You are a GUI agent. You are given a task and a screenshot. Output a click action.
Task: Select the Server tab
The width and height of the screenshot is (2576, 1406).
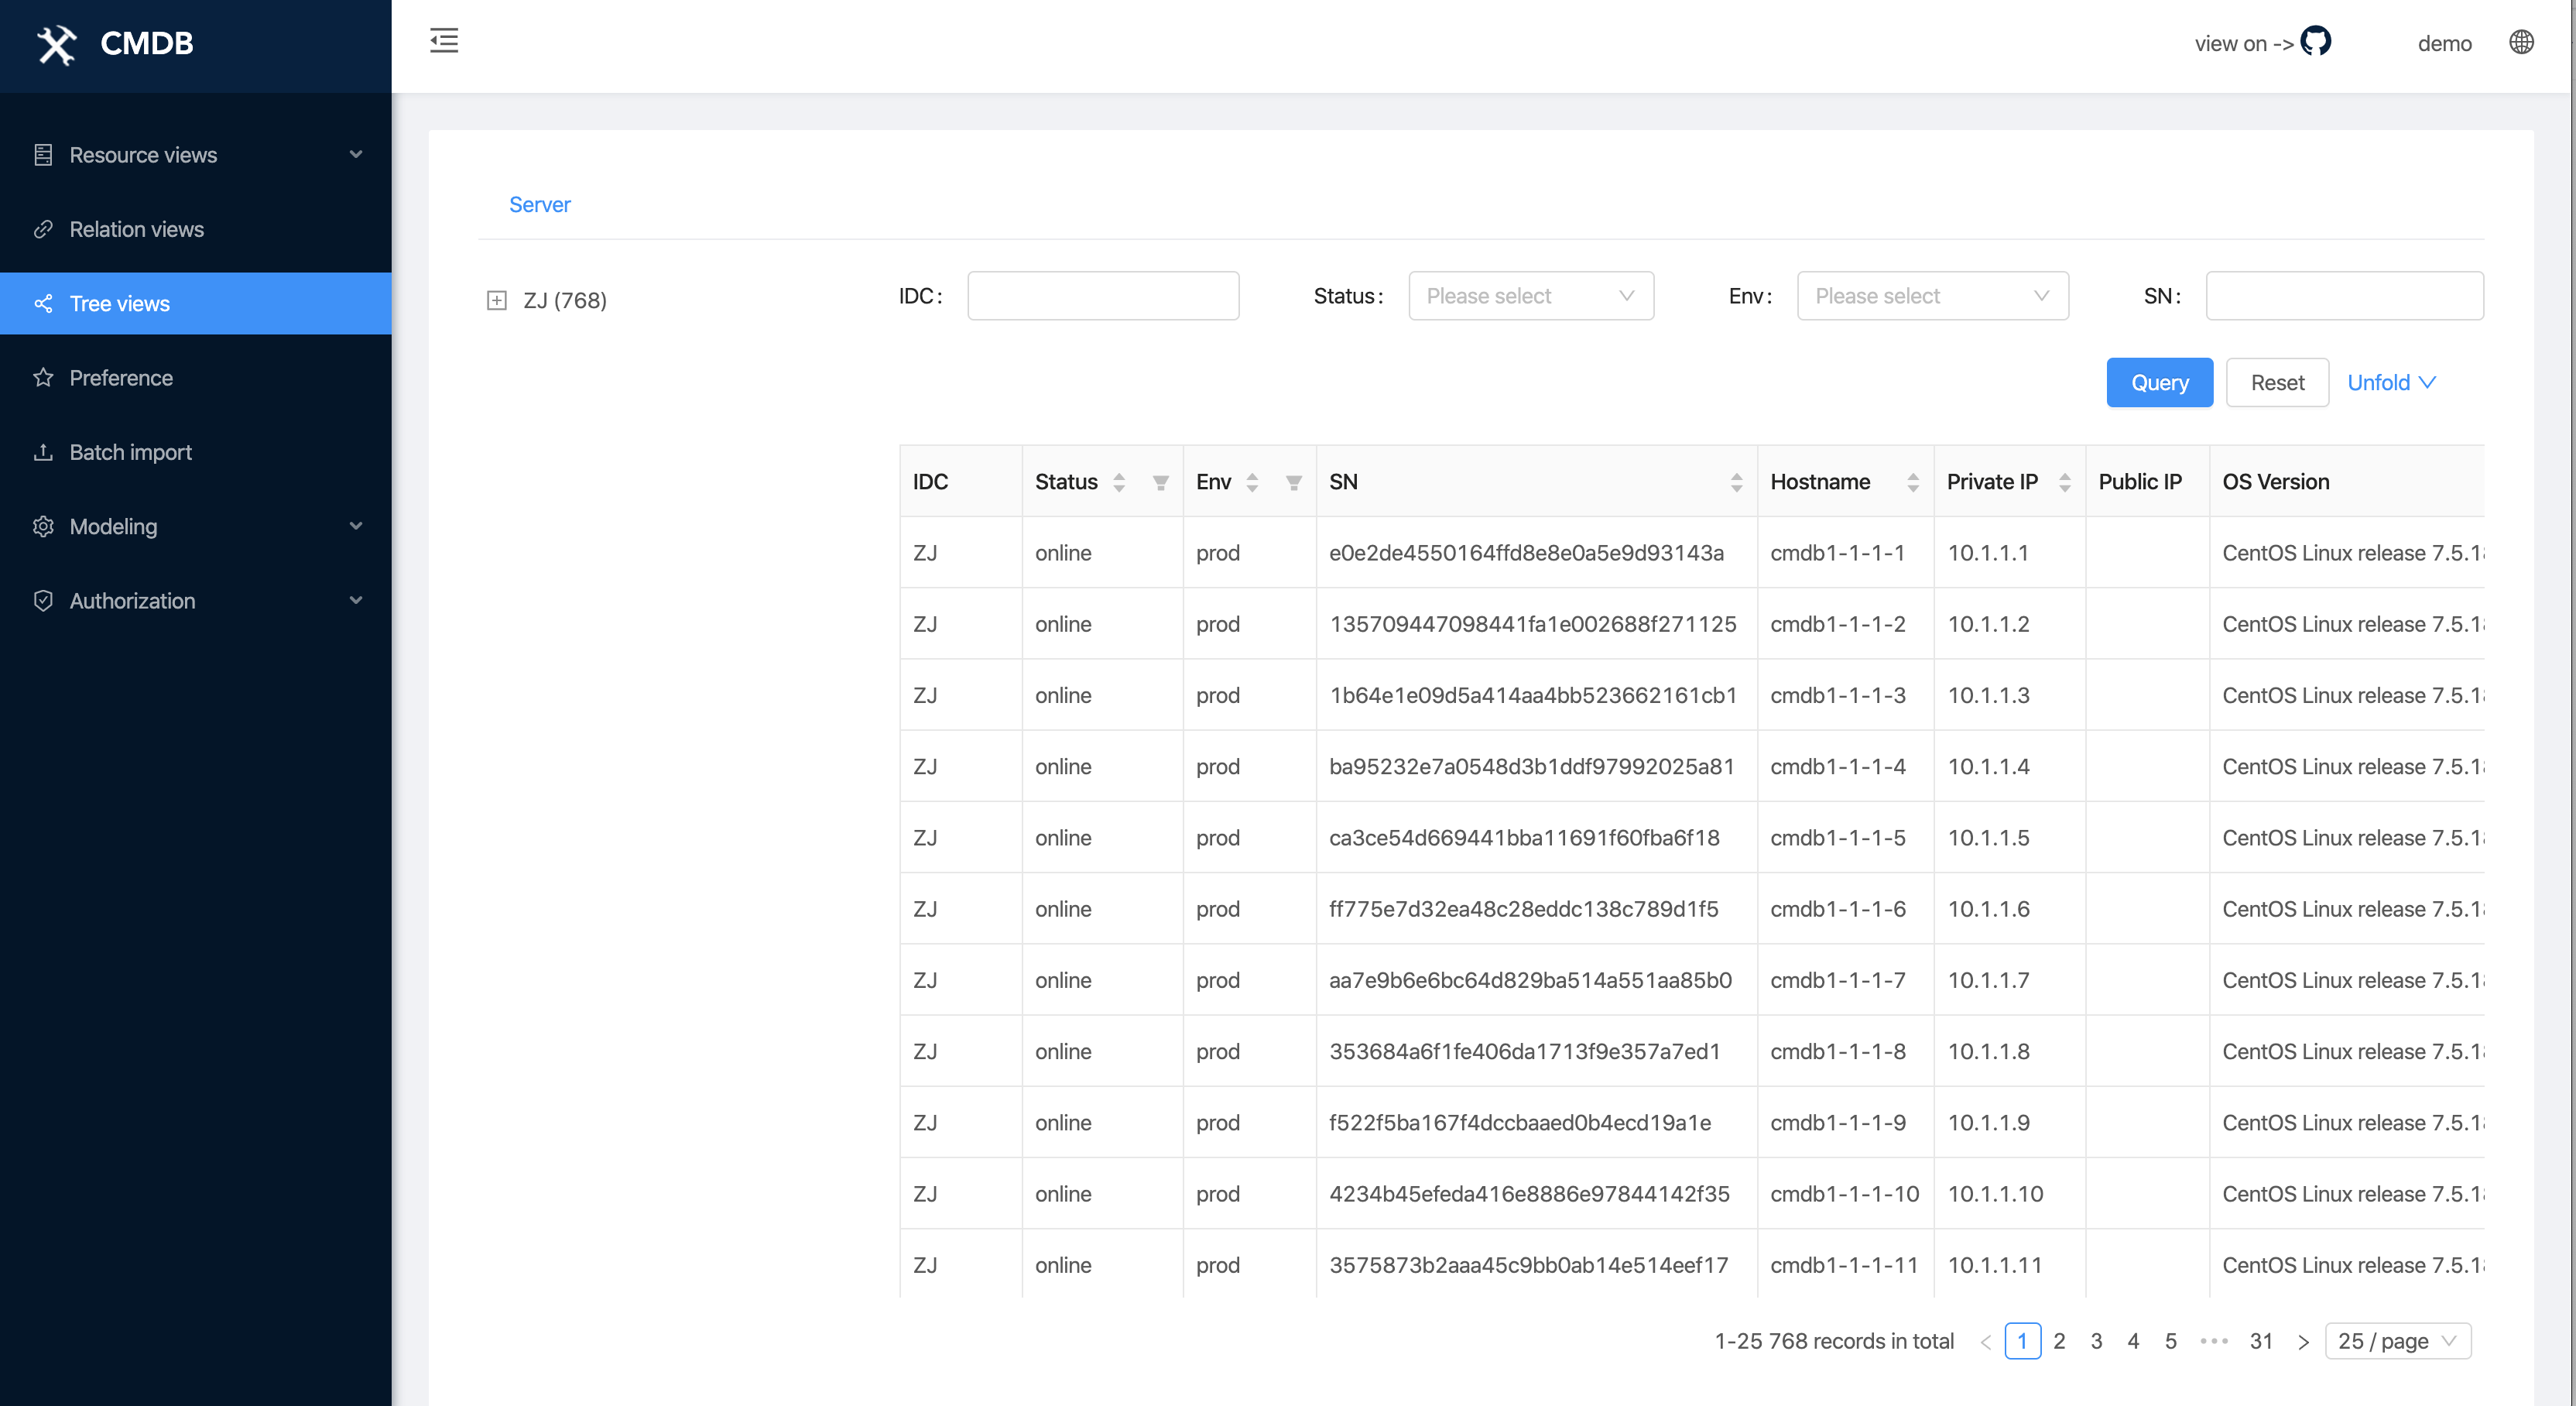[x=539, y=205]
